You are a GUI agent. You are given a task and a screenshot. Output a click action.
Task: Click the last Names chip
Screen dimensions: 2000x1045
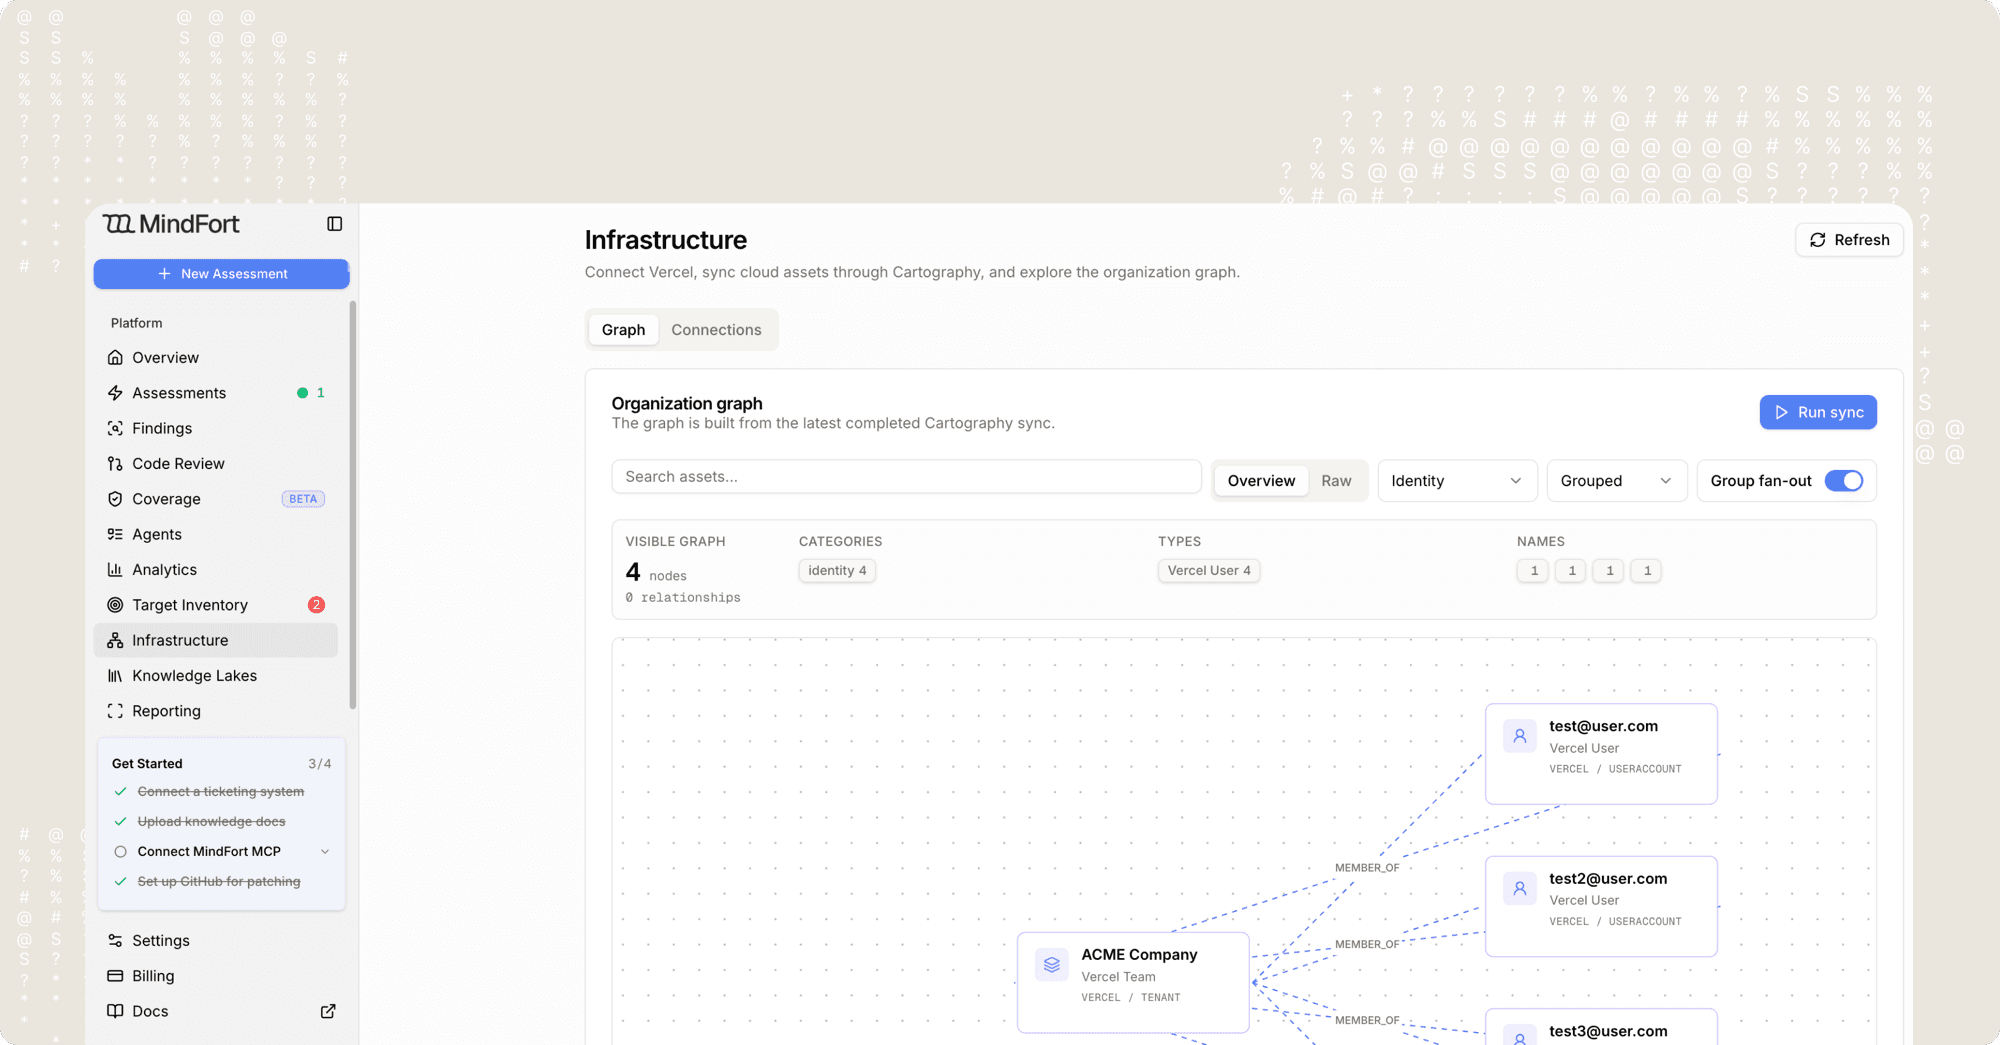pos(1647,571)
